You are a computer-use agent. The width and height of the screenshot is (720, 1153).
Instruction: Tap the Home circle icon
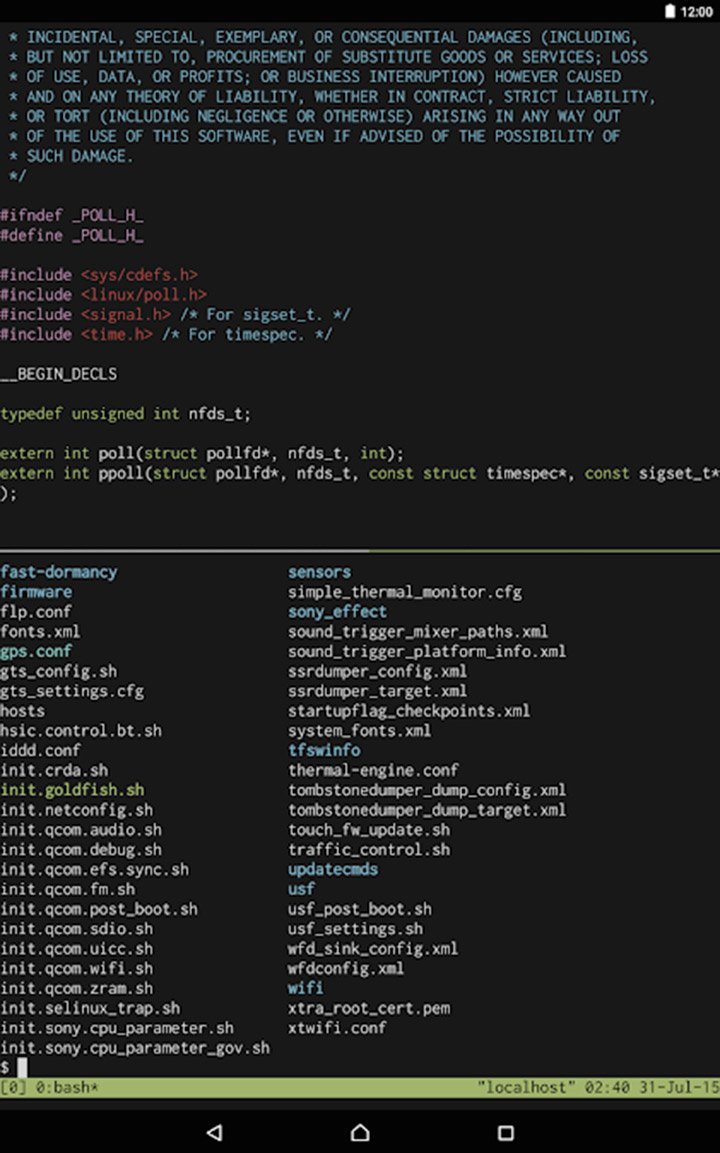click(x=359, y=1131)
